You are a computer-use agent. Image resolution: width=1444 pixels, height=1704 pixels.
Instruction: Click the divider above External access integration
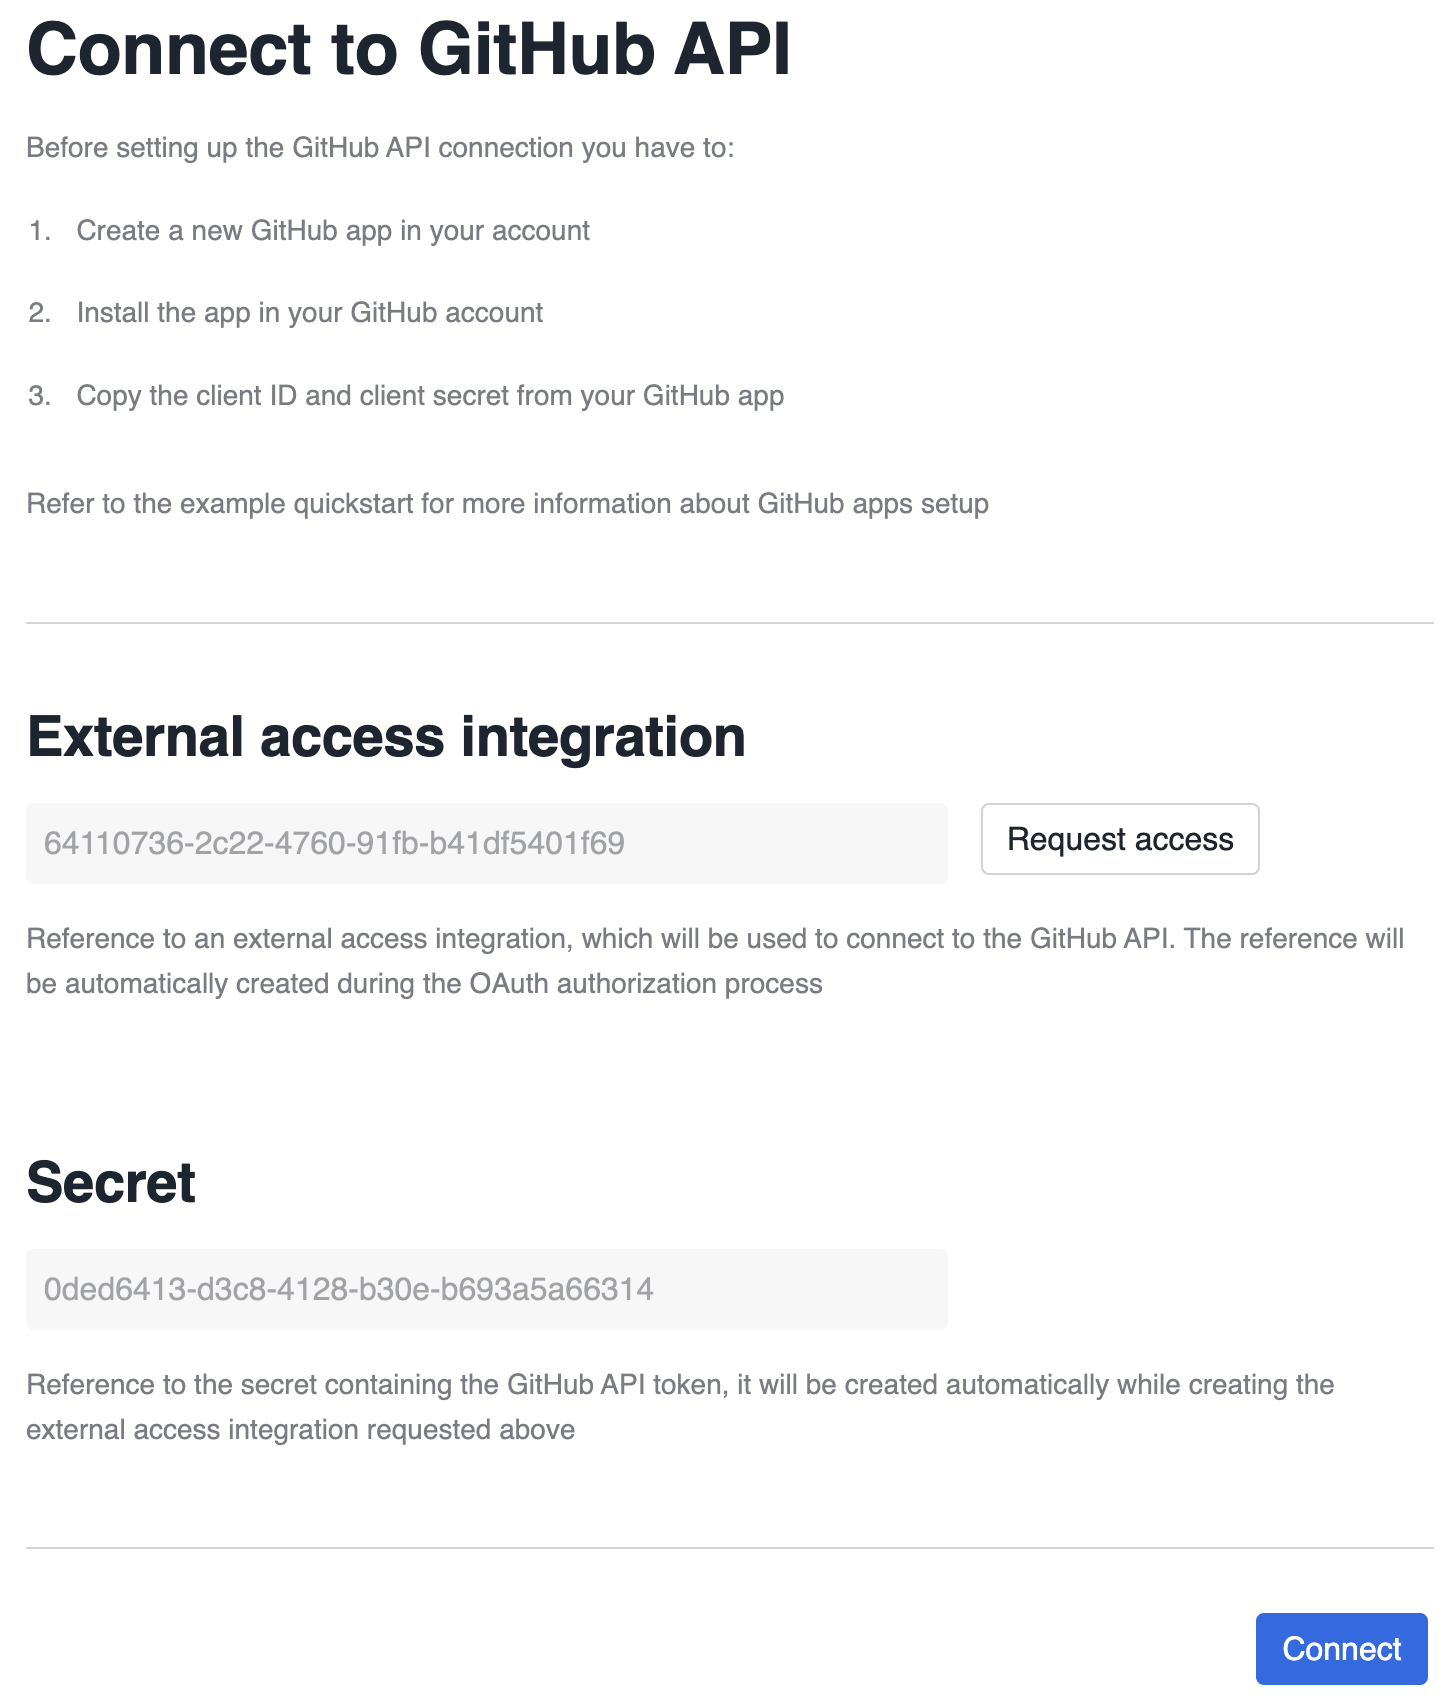(x=729, y=623)
